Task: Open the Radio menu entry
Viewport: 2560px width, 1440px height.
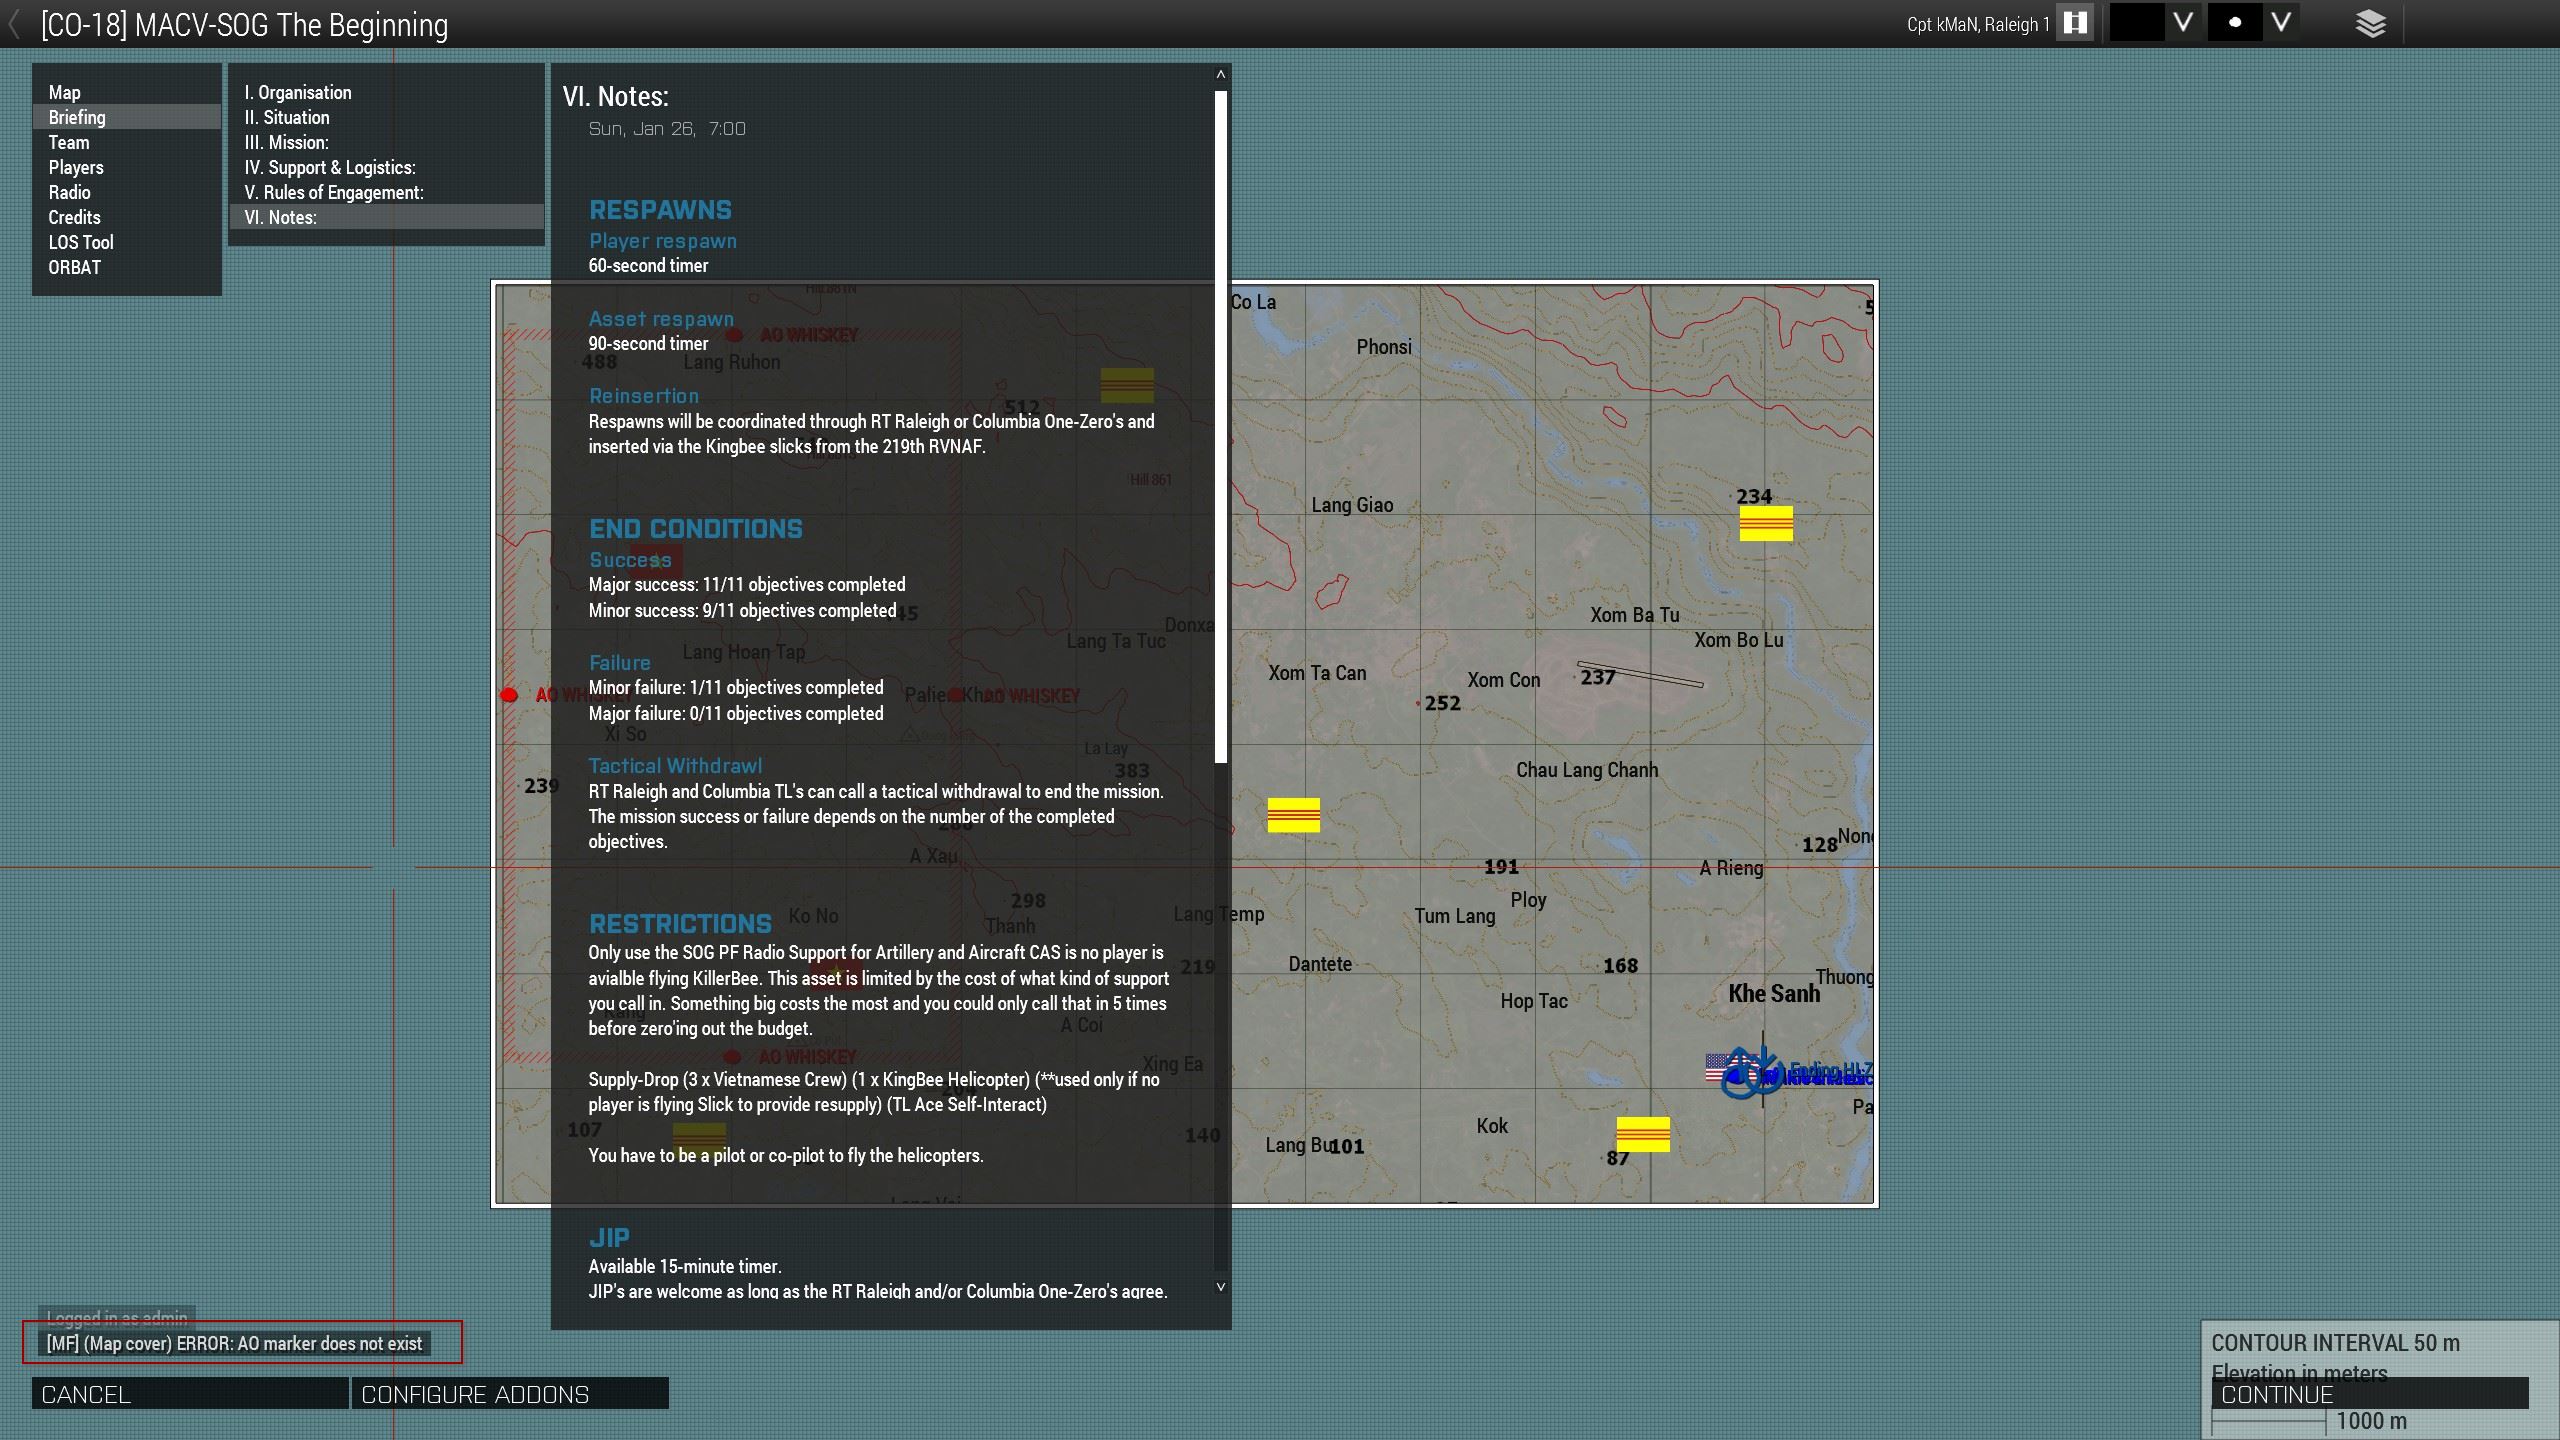Action: [127, 192]
